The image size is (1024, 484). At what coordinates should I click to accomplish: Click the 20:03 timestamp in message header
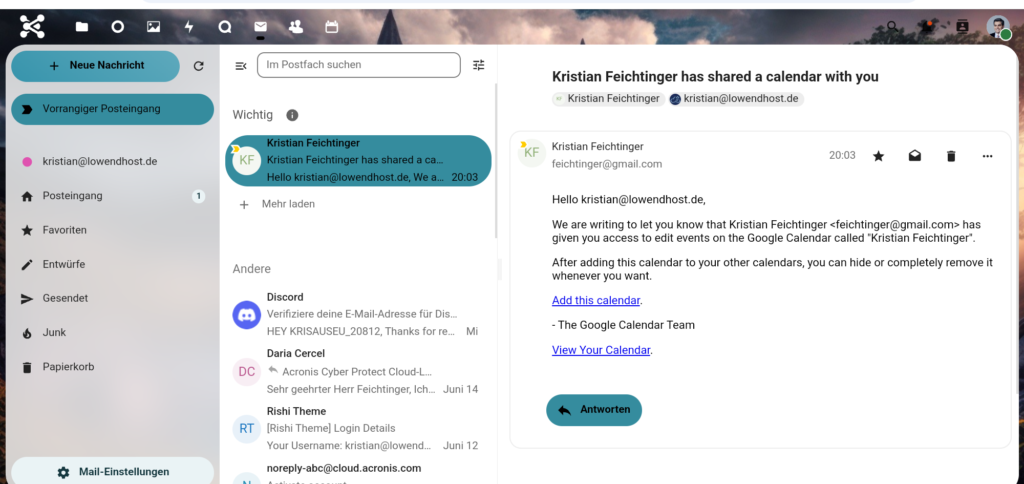click(x=842, y=155)
